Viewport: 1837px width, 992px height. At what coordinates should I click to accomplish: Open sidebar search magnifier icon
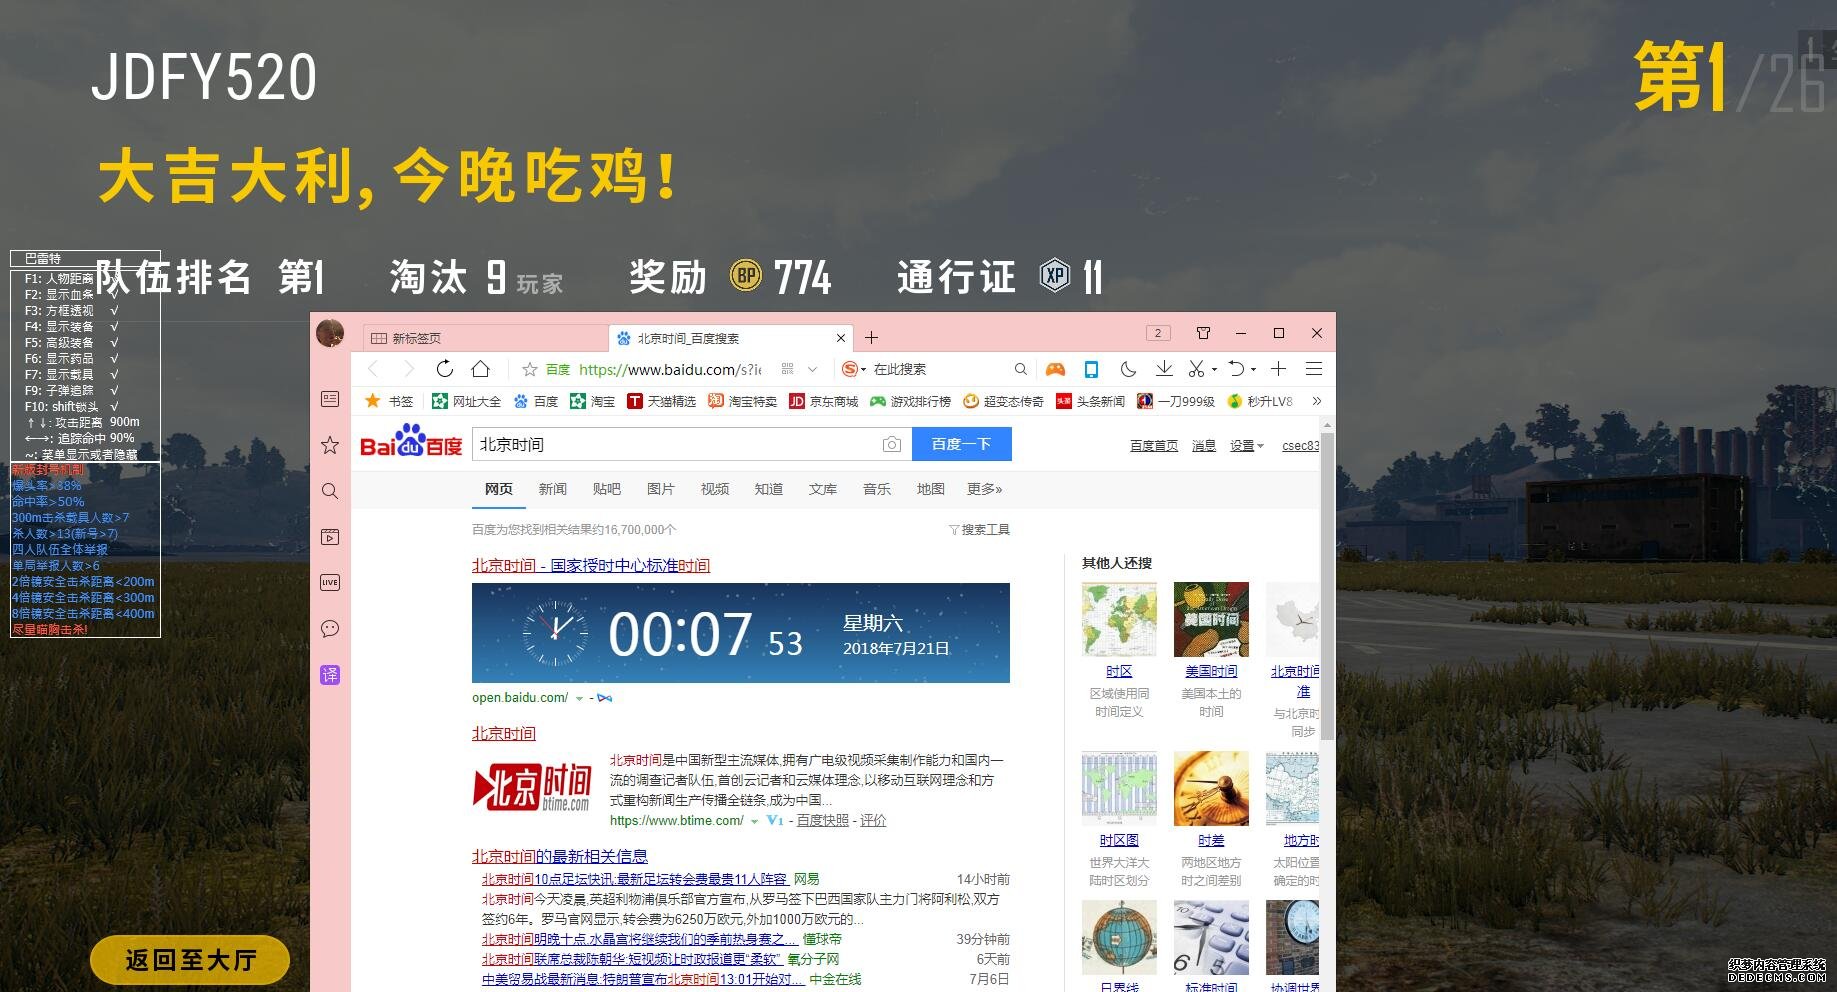tap(330, 491)
